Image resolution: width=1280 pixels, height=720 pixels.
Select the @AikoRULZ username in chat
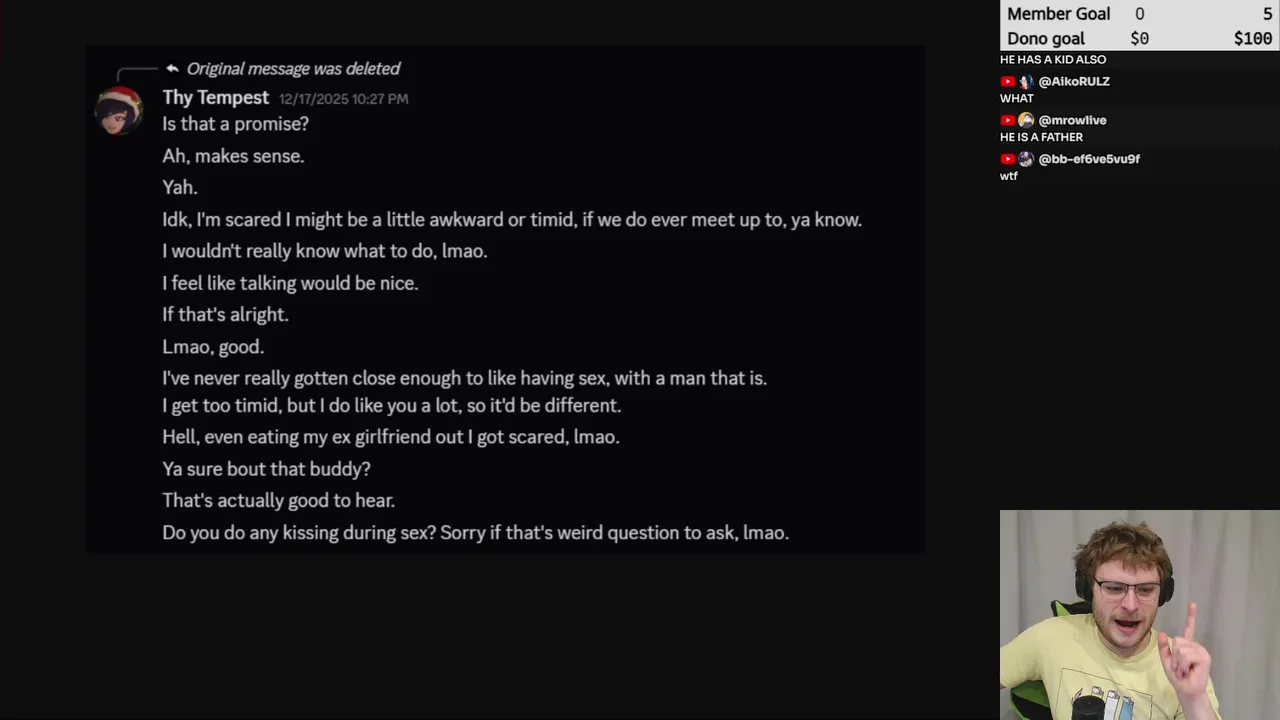(1074, 81)
